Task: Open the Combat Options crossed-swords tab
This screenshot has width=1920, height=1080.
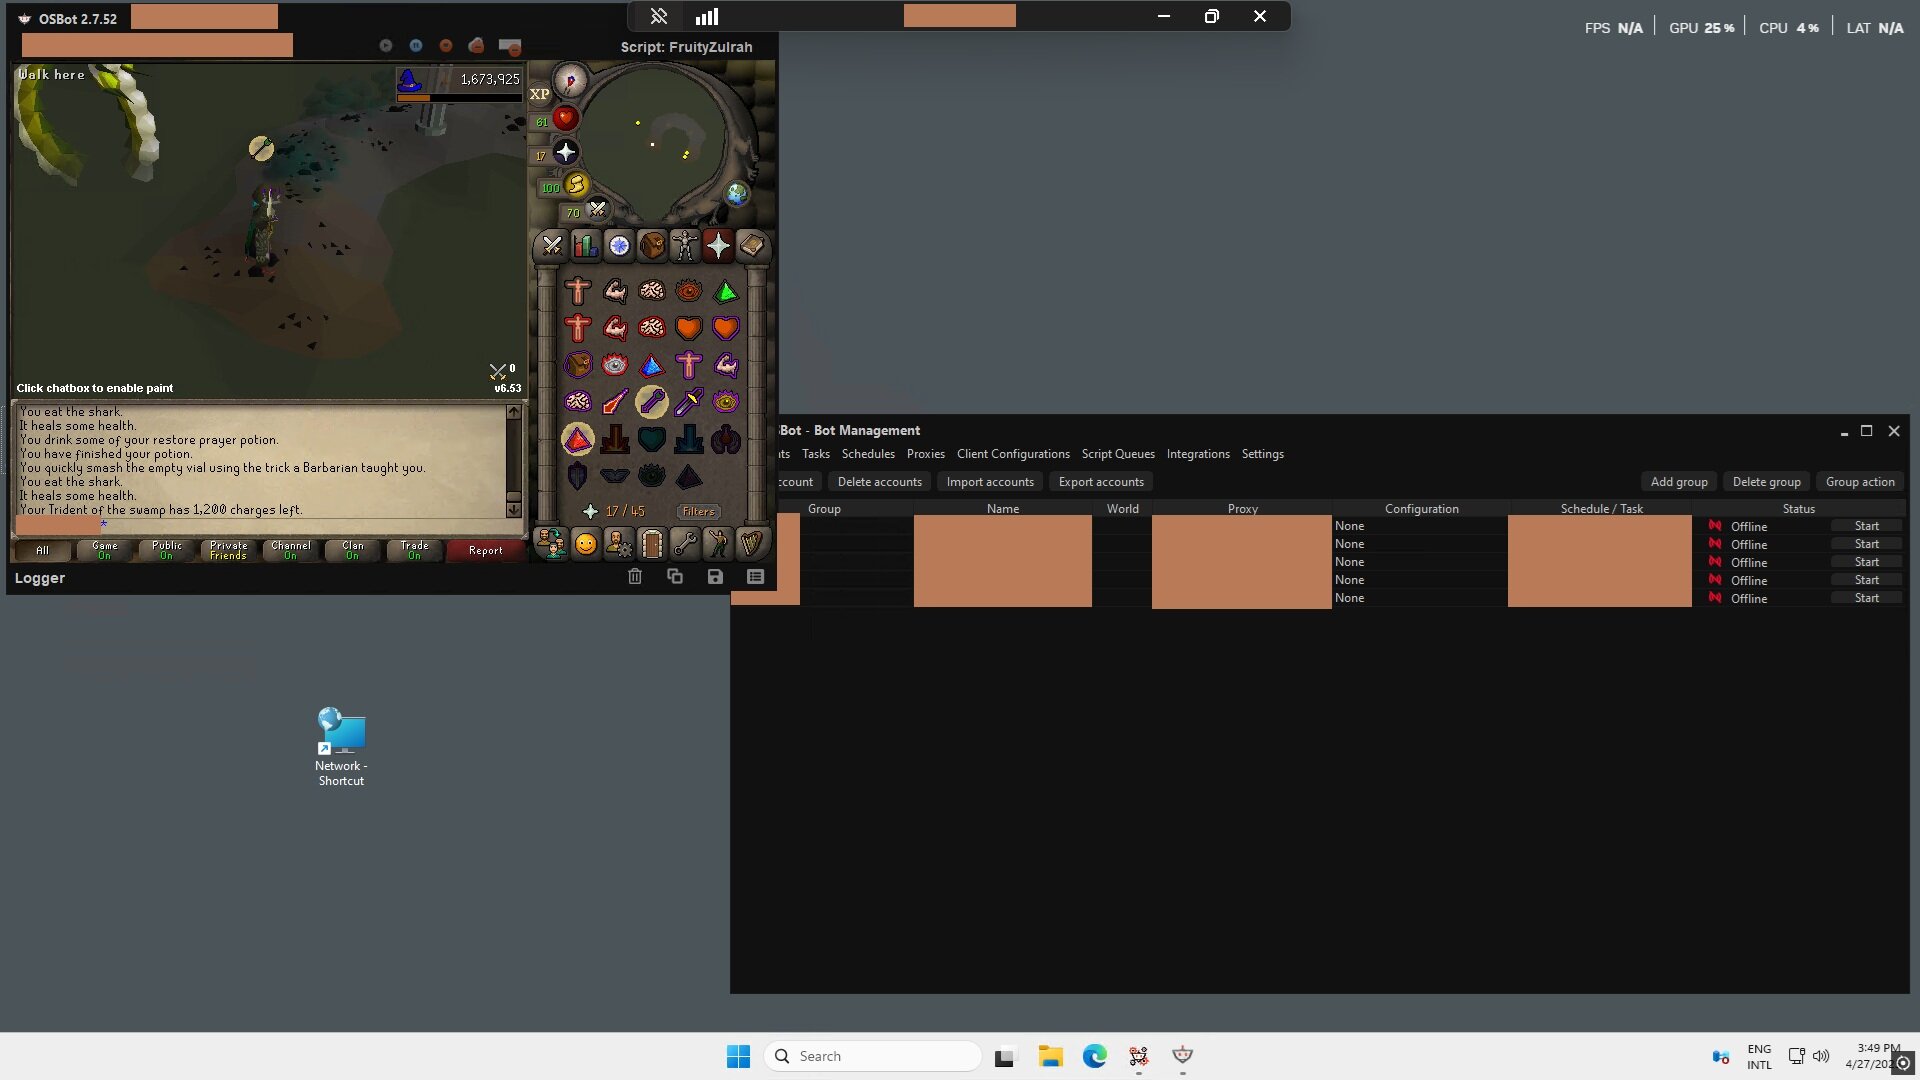Action: pos(552,246)
